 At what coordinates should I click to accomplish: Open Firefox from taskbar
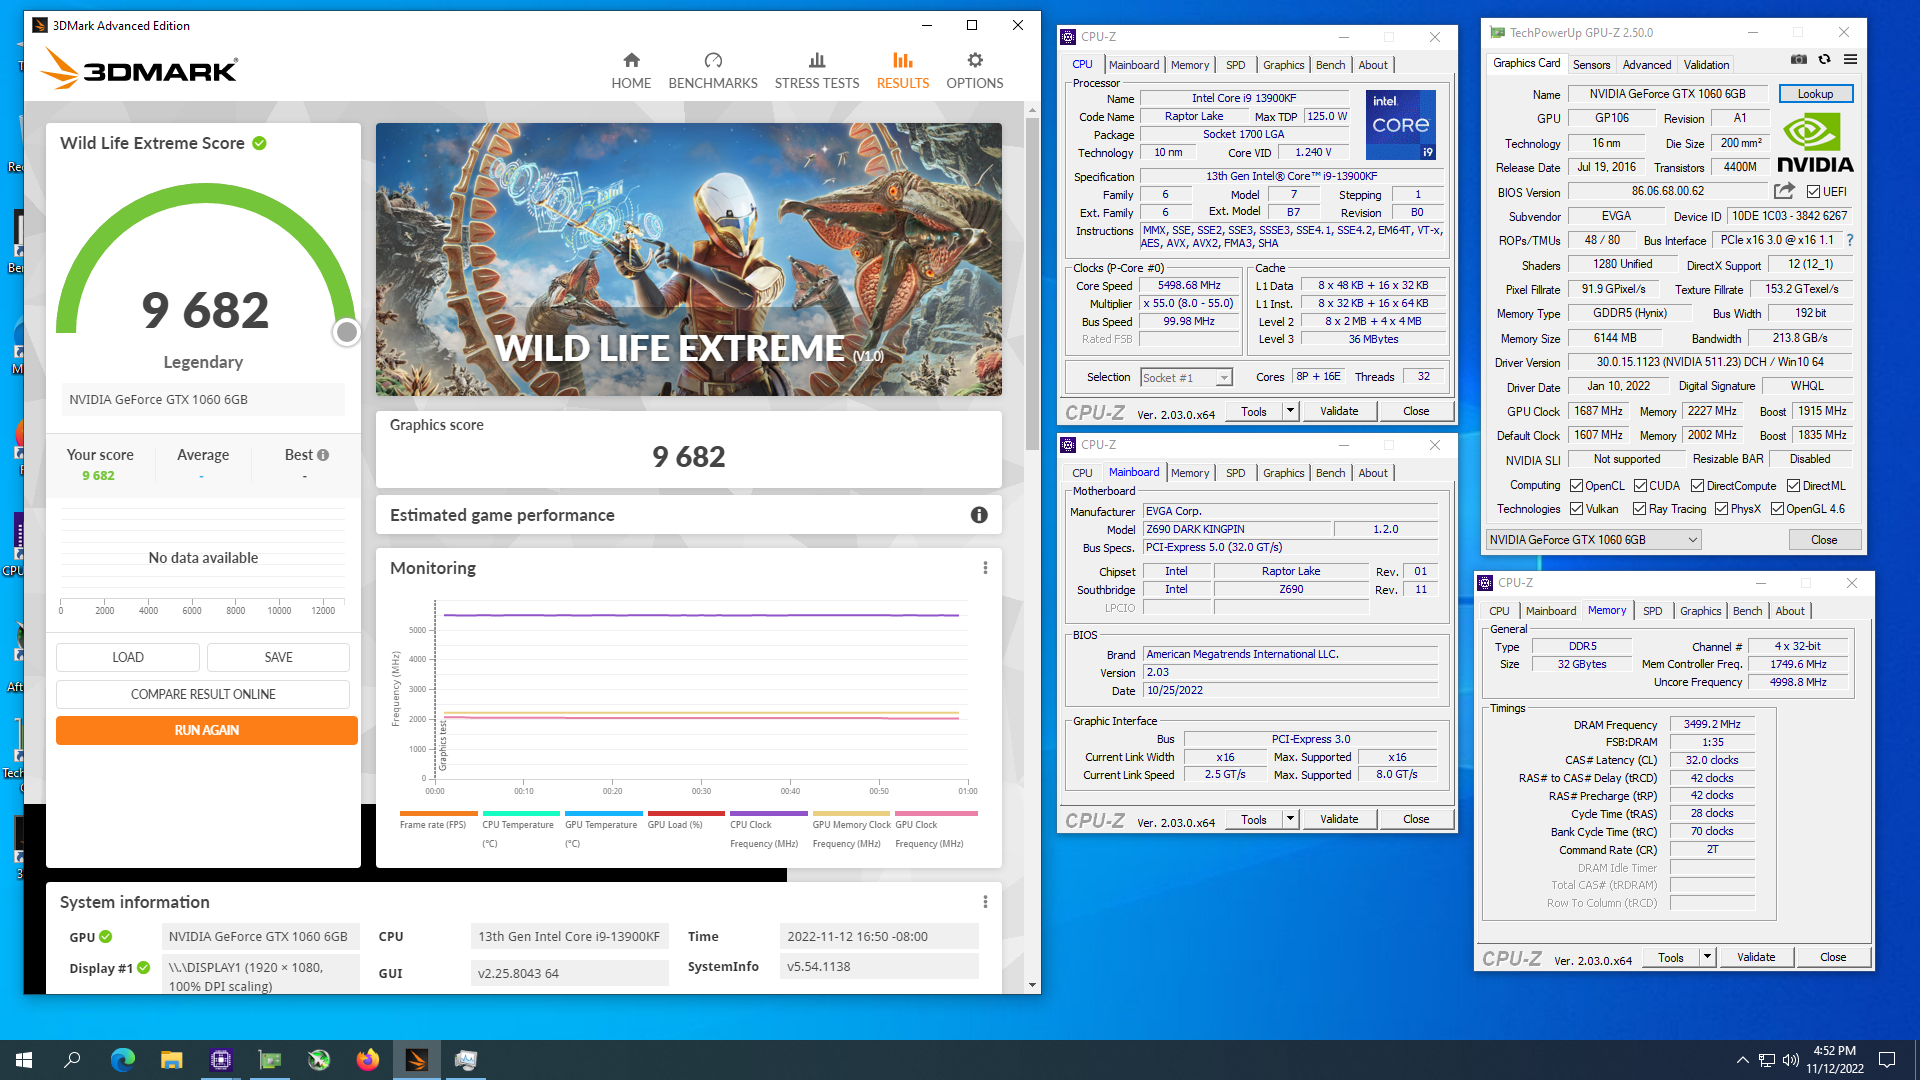click(x=368, y=1060)
